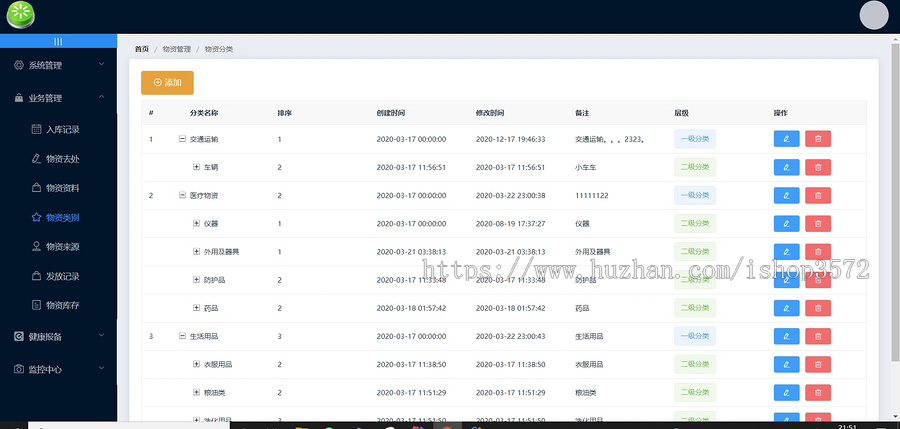Screen dimensions: 900x429
Task: Expand the 粮油类 tree node
Action: (196, 392)
